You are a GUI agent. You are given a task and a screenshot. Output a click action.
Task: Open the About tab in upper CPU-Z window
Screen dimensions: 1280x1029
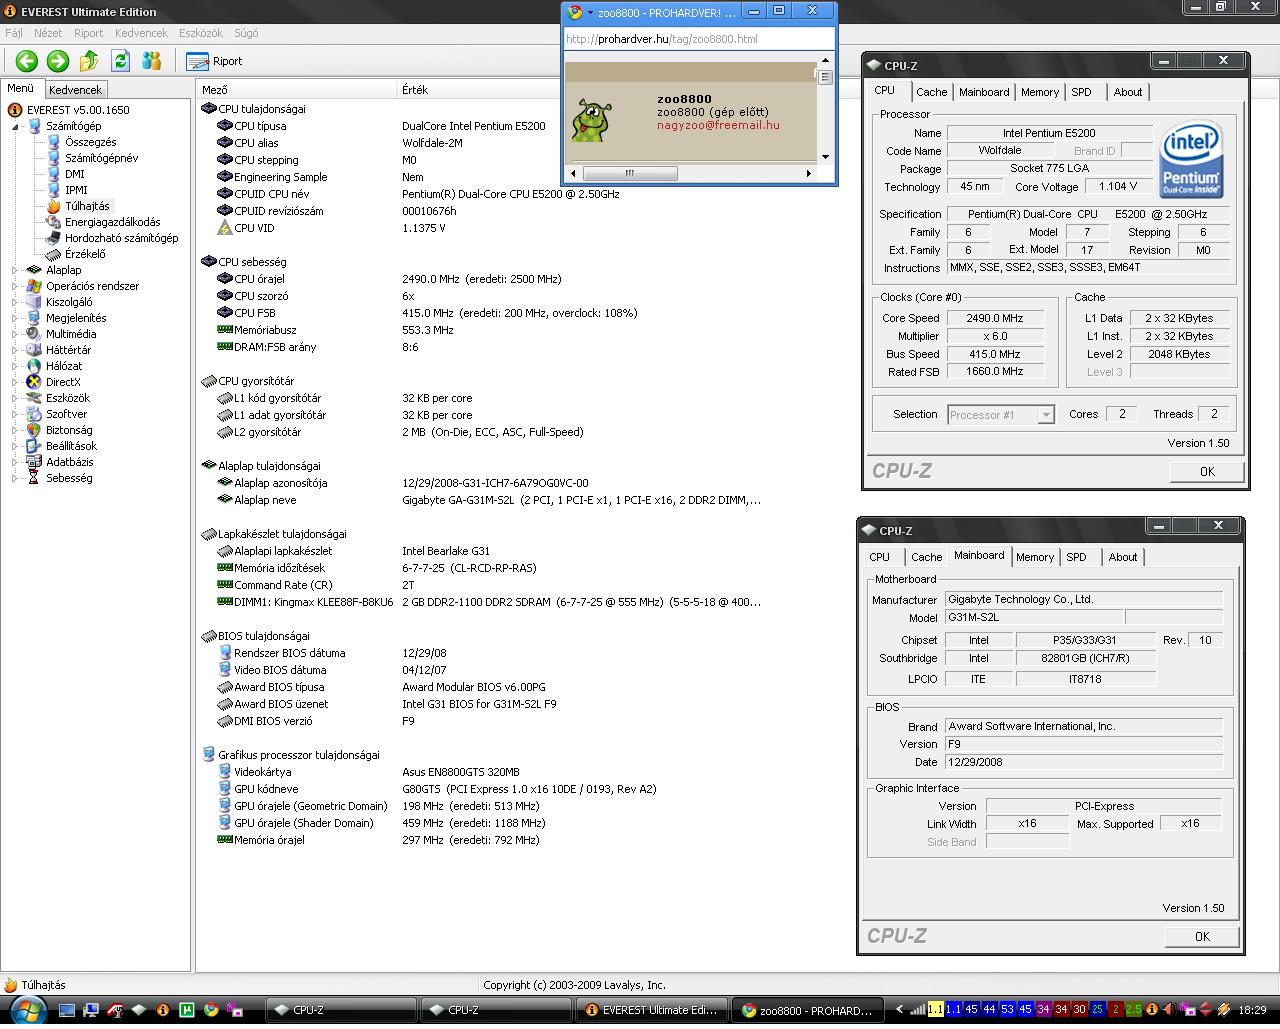(1128, 92)
